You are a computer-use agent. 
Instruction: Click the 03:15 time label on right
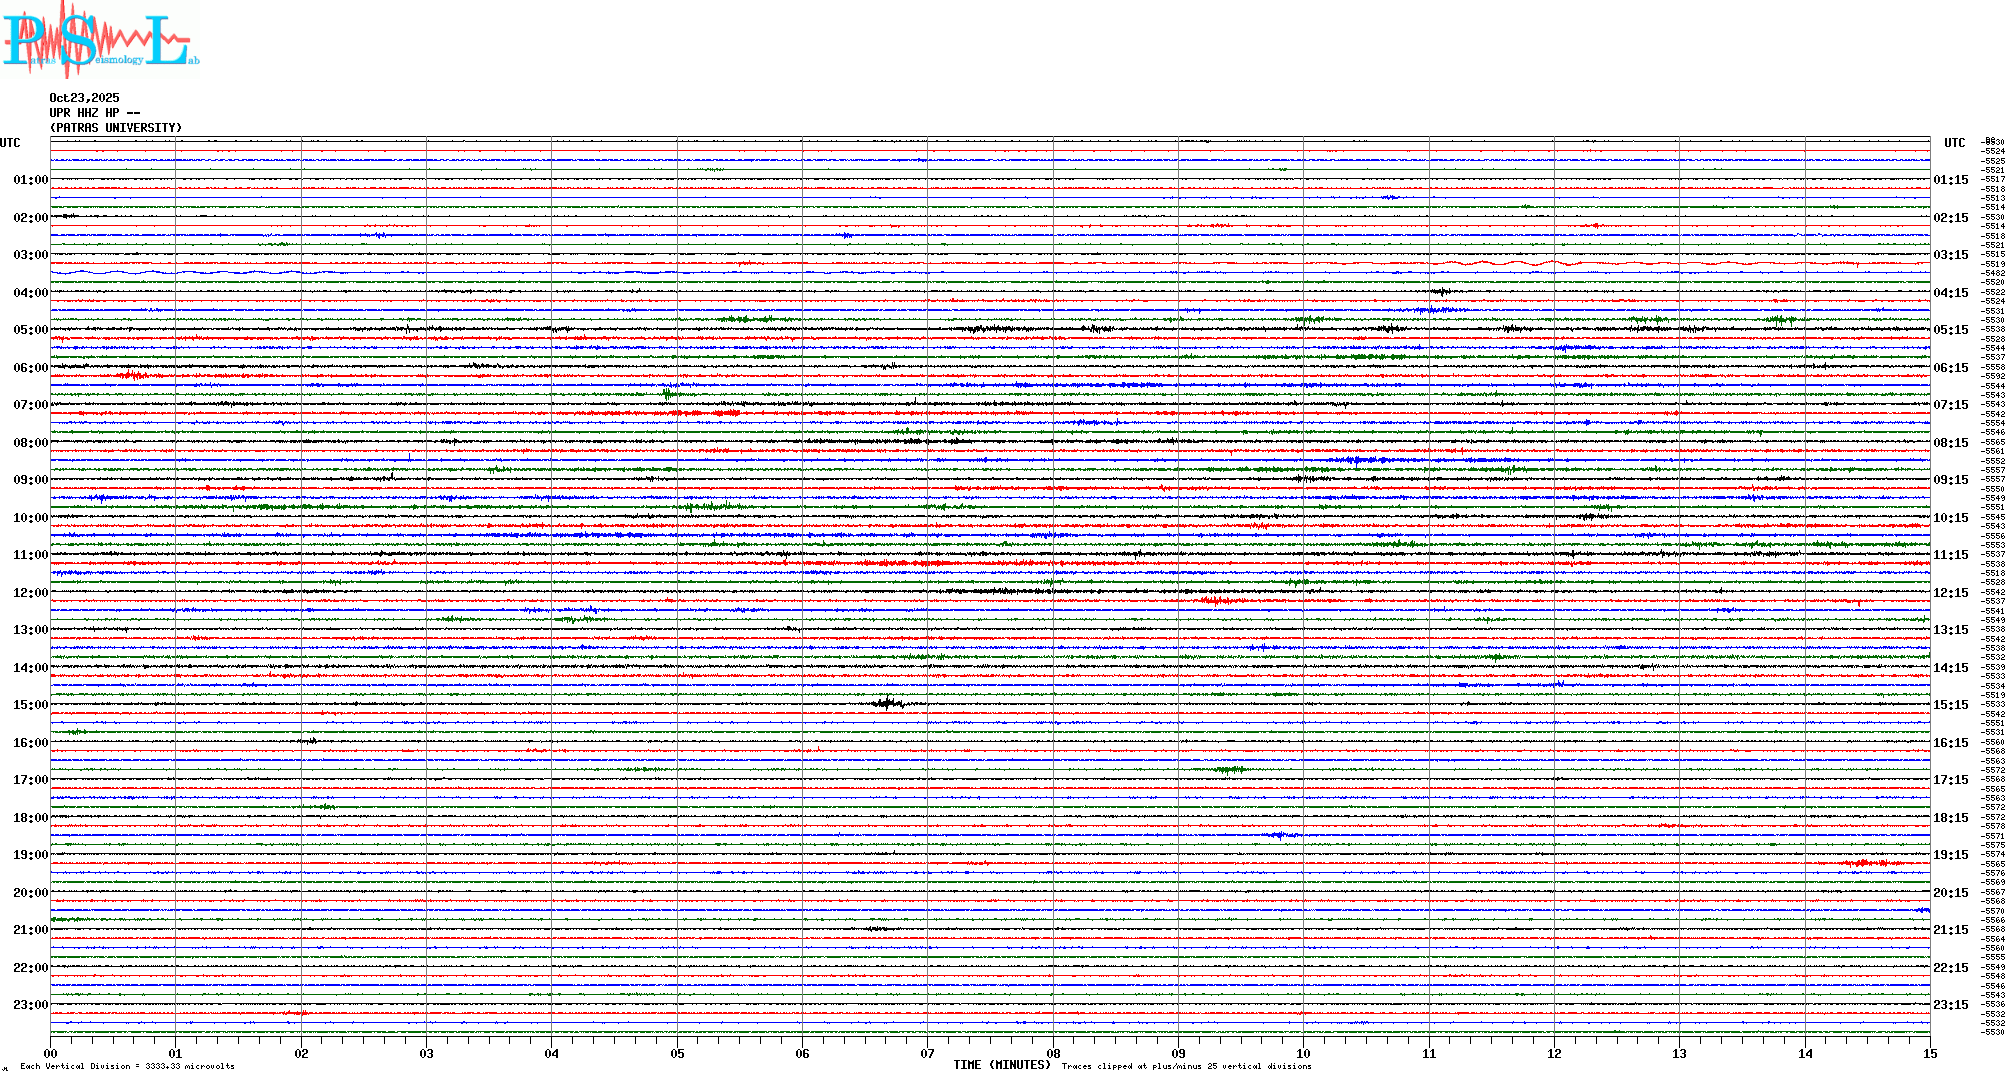(1950, 255)
